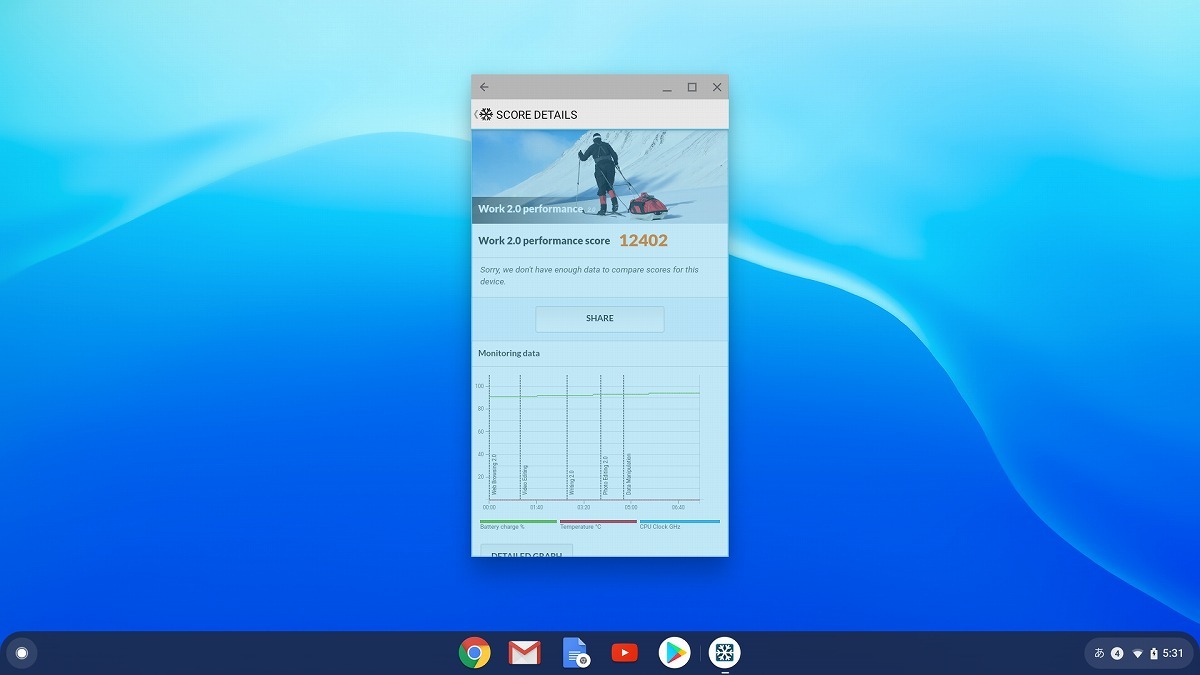Click Video Editing marker on graph
Viewport: 1200px width, 675px height.
tap(525, 480)
